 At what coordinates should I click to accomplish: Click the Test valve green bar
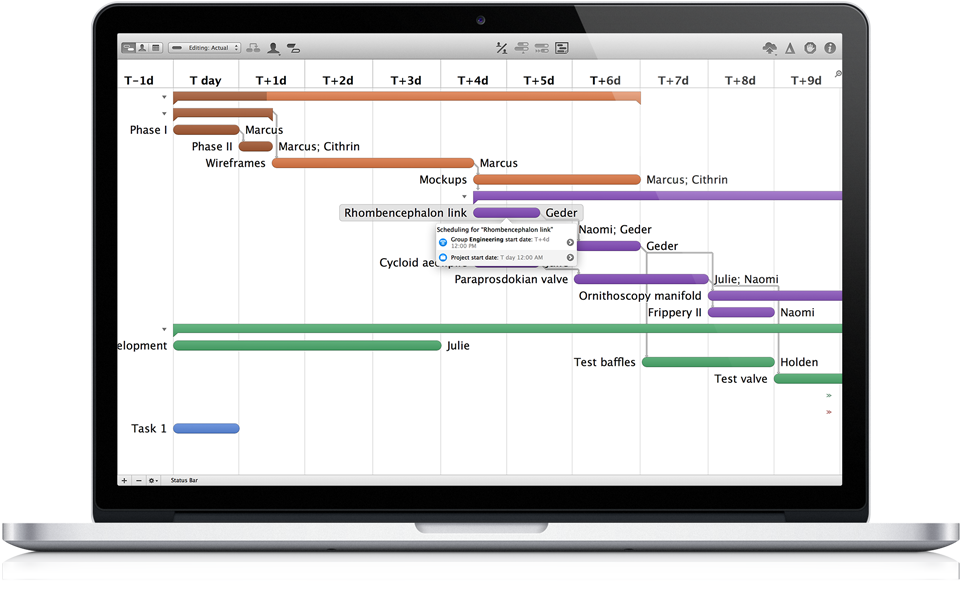click(808, 378)
